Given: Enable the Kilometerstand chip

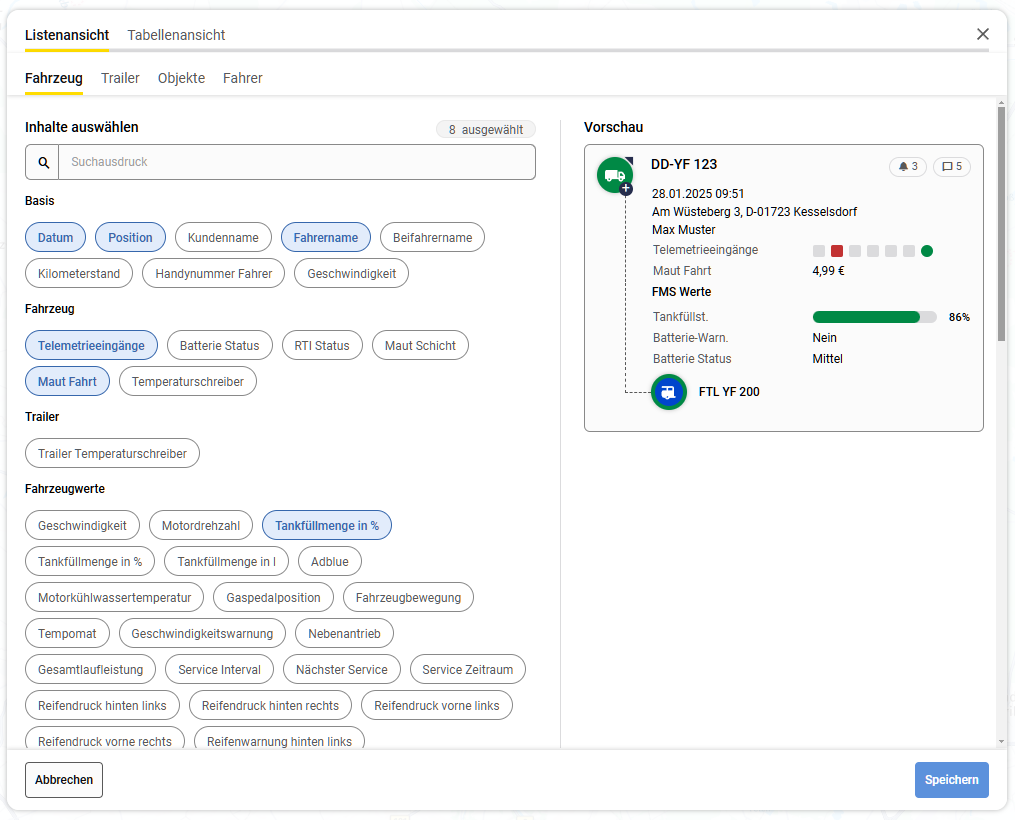Looking at the screenshot, I should coord(79,274).
